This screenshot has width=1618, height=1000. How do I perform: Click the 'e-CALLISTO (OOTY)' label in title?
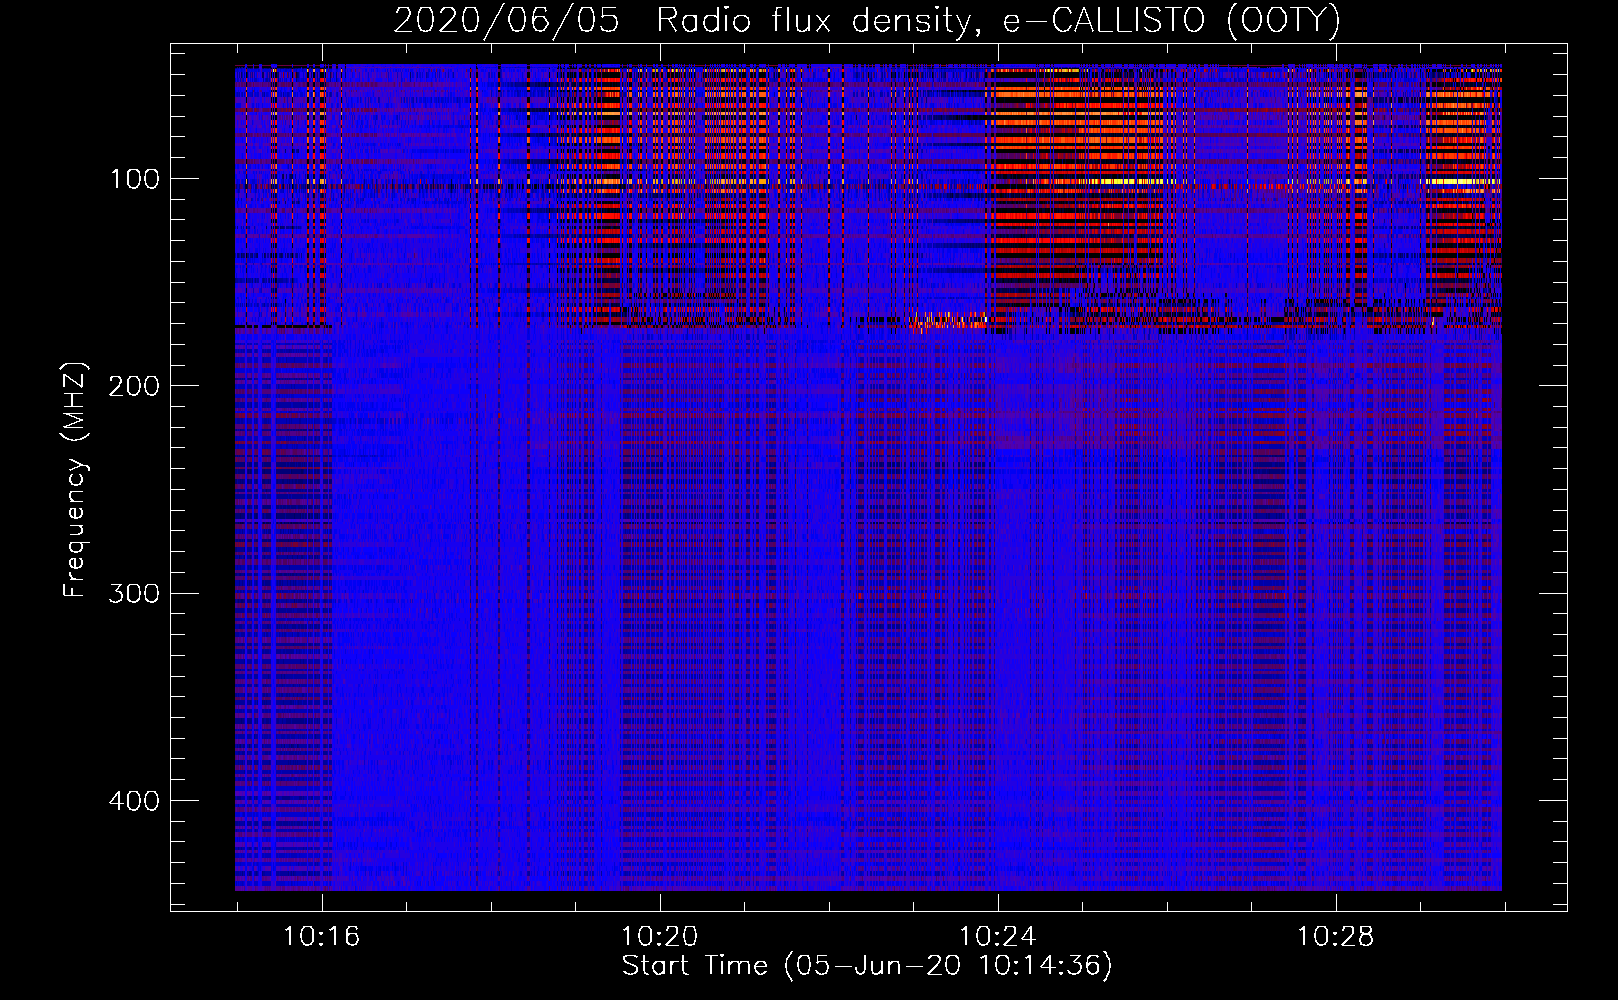click(x=1172, y=21)
